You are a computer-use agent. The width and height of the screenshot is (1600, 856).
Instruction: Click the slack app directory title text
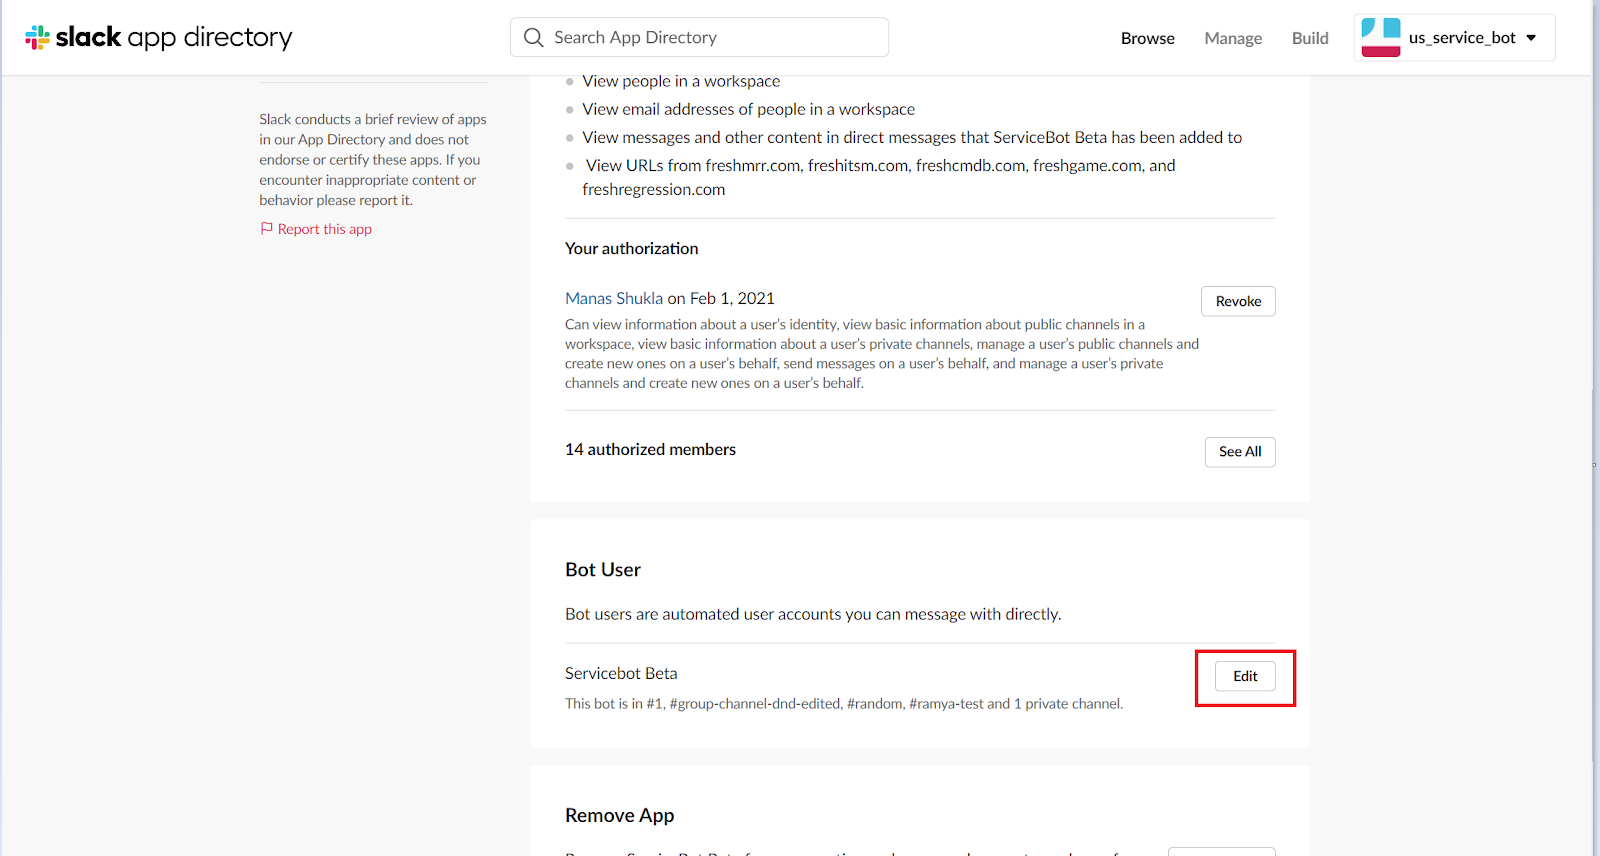[174, 38]
